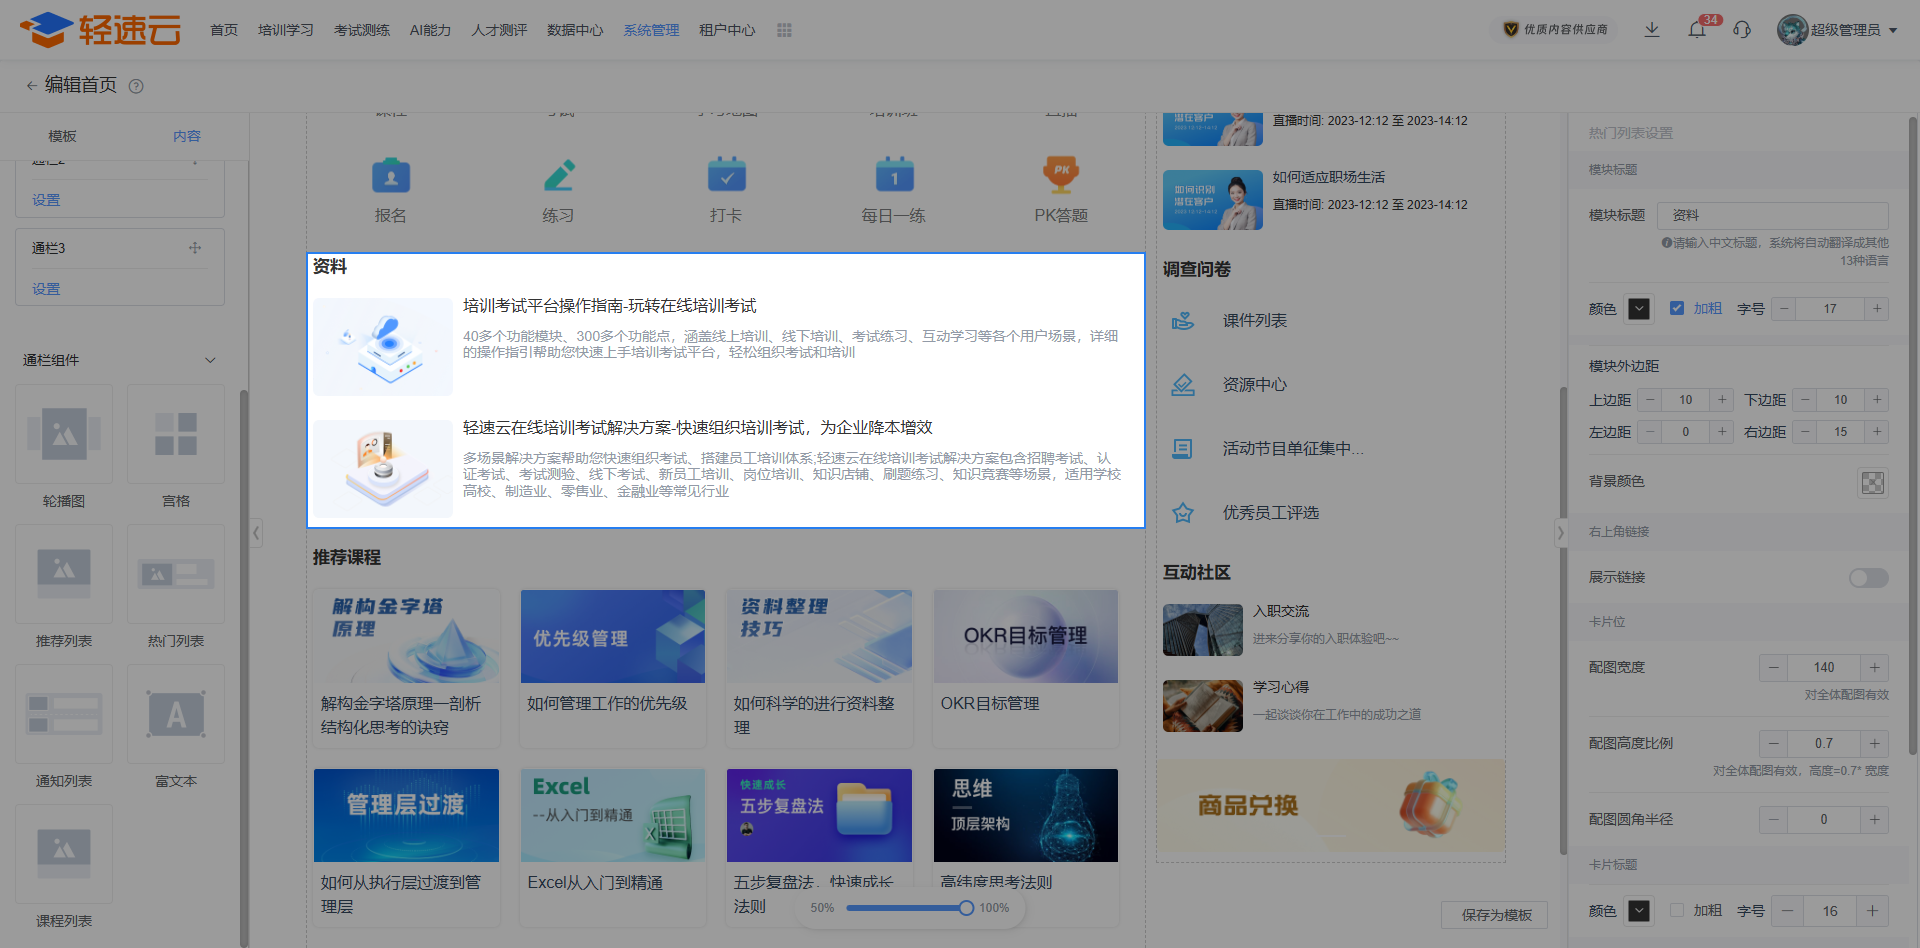
Task: Switch to the 模板 tab
Action: [x=62, y=136]
